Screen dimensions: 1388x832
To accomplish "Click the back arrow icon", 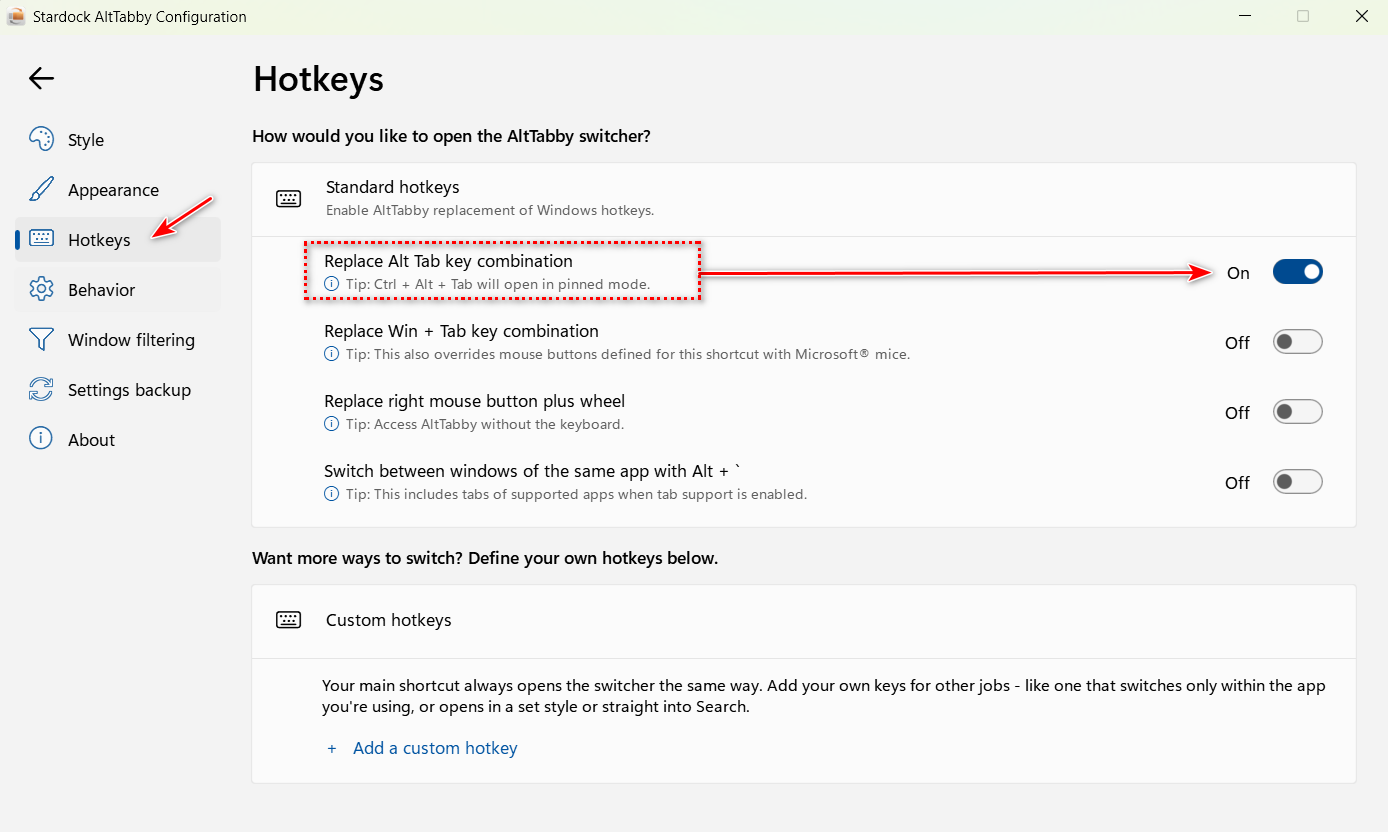I will (x=41, y=78).
